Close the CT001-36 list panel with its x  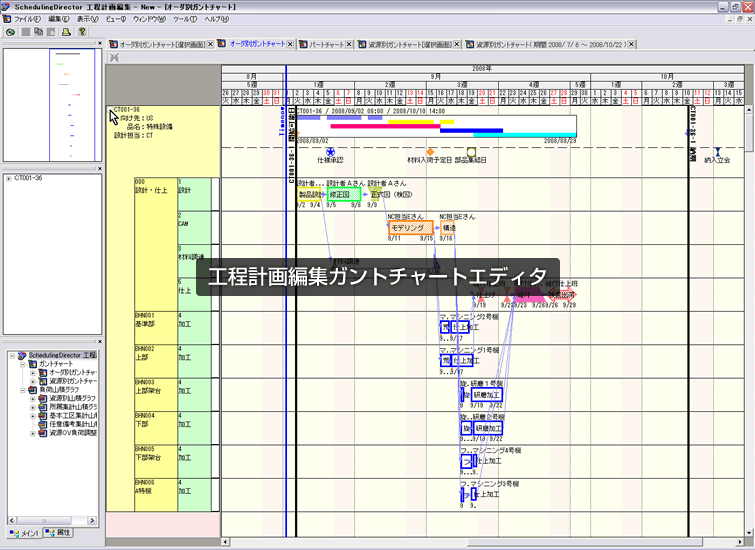coord(100,169)
